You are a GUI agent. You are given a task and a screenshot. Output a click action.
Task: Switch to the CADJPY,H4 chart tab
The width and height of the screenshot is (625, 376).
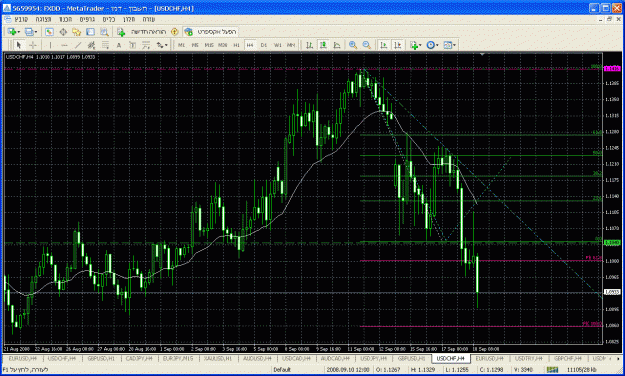point(139,358)
